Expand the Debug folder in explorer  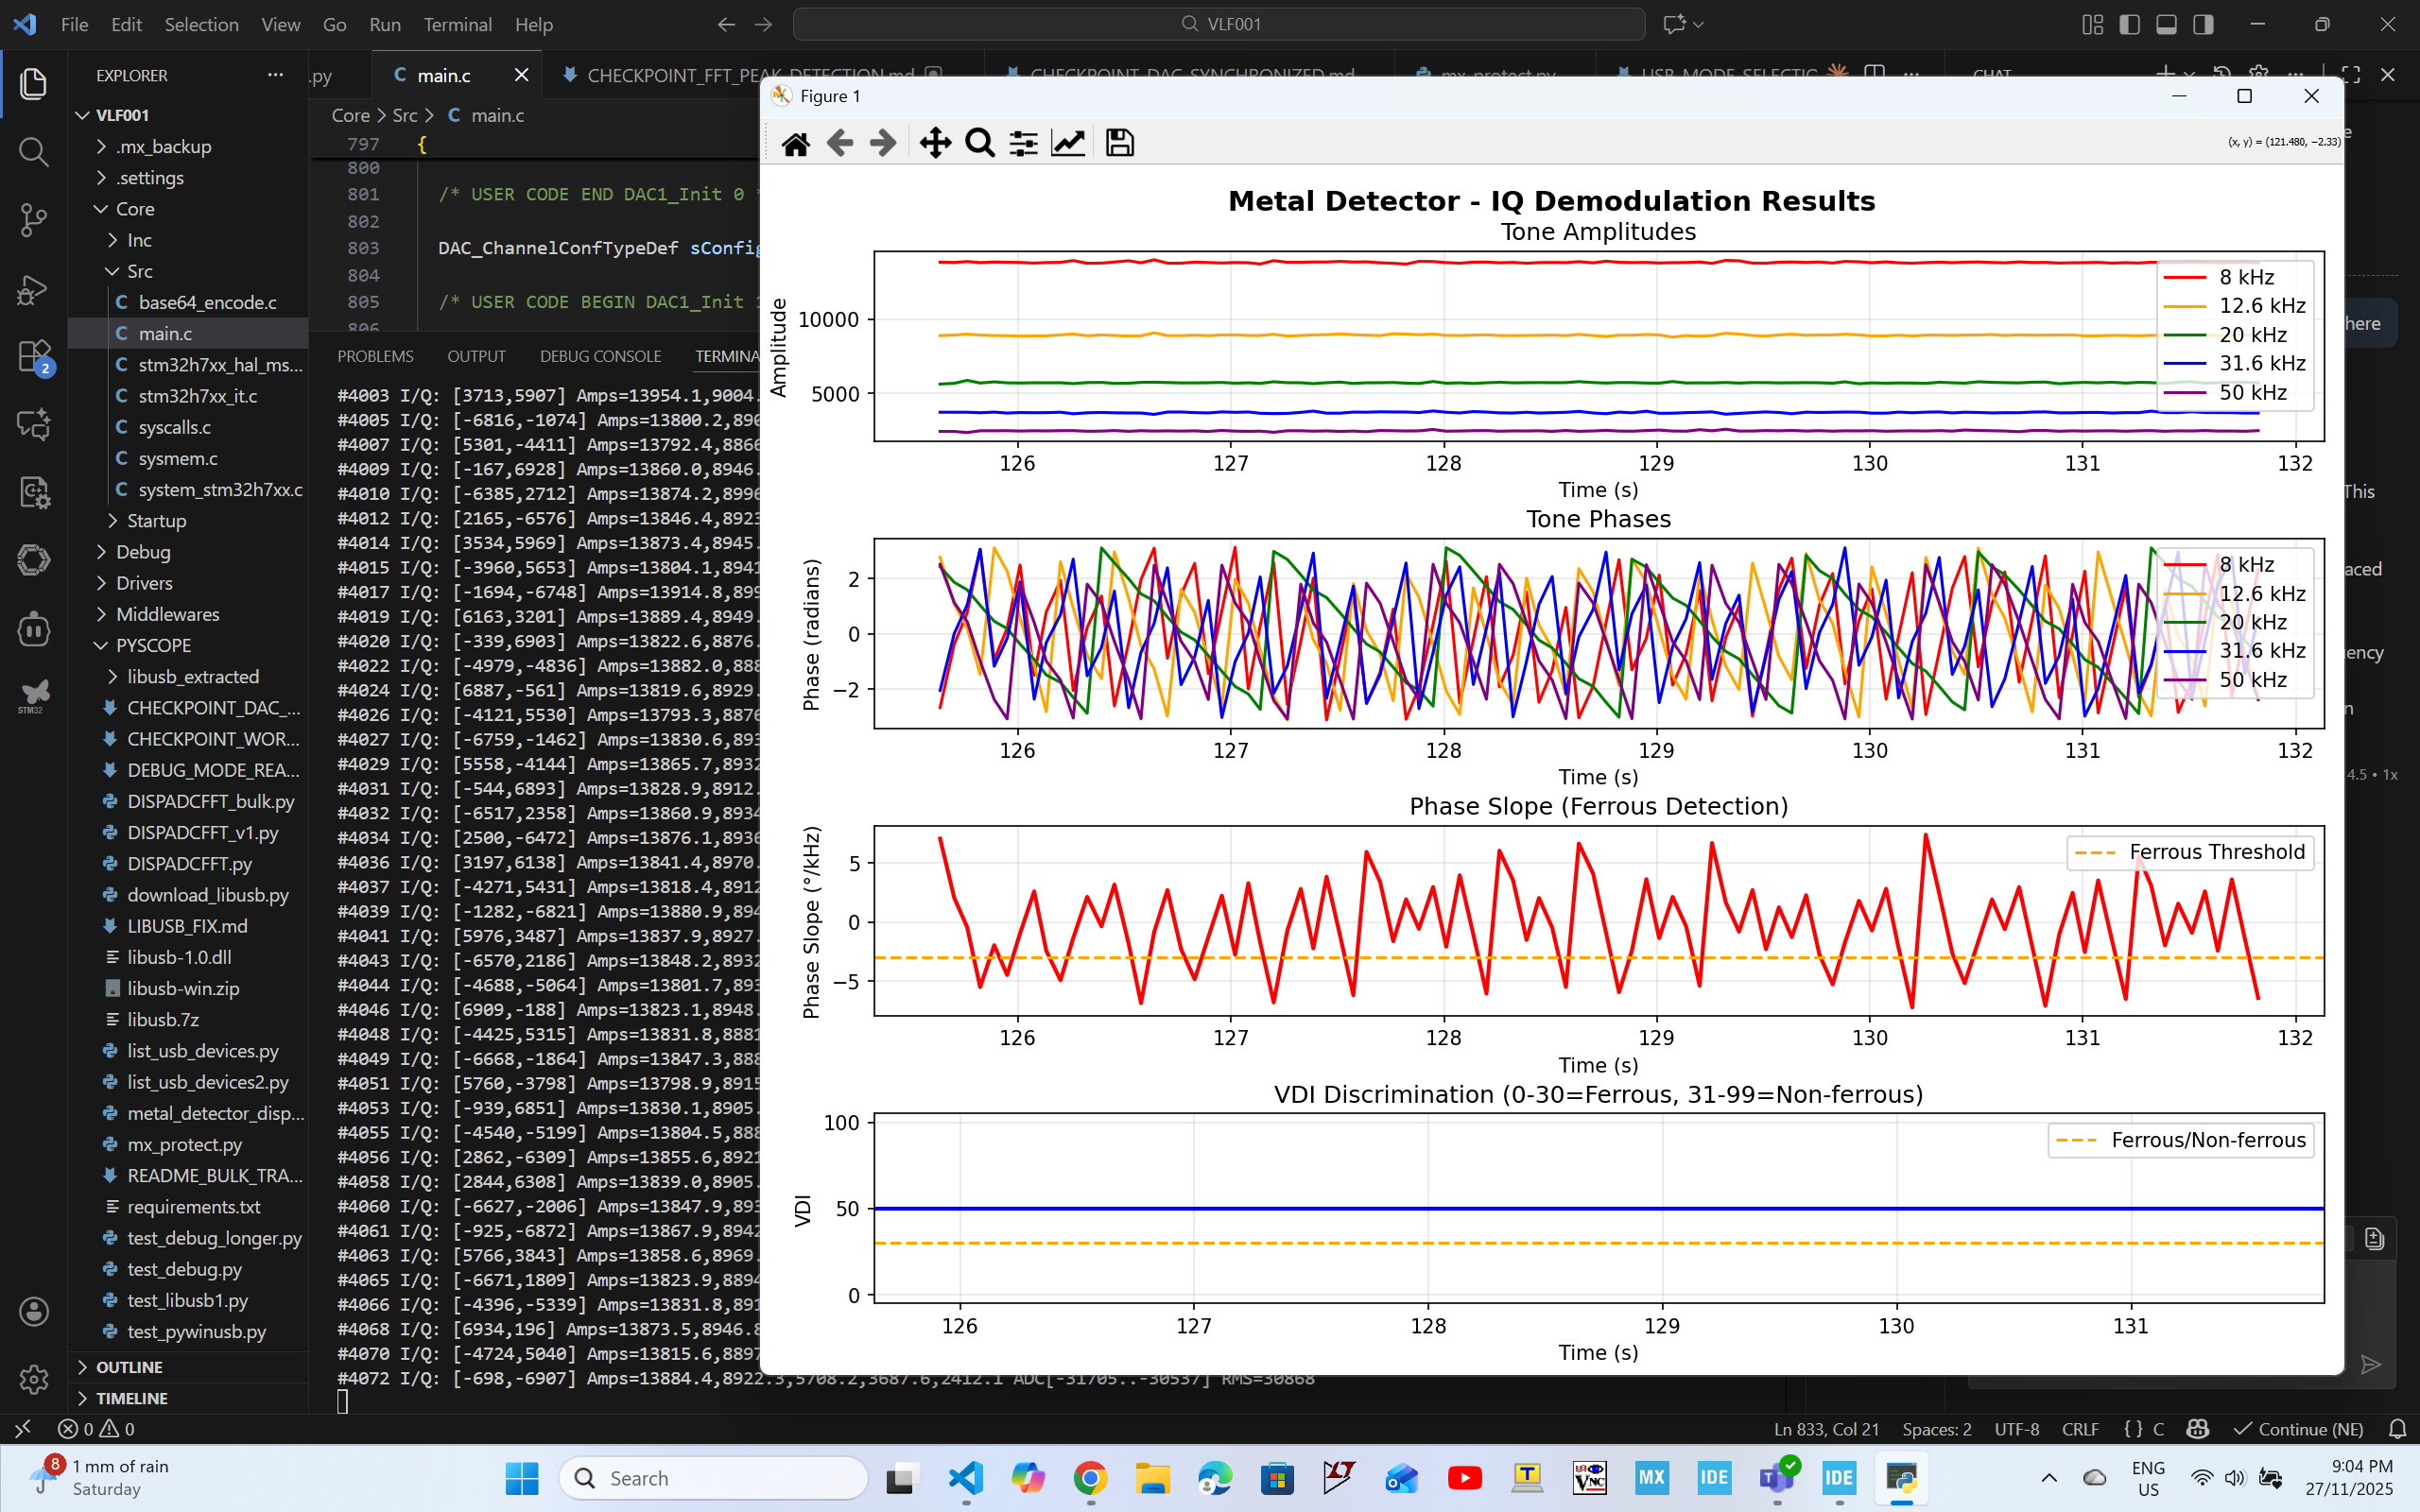pyautogui.click(x=143, y=552)
